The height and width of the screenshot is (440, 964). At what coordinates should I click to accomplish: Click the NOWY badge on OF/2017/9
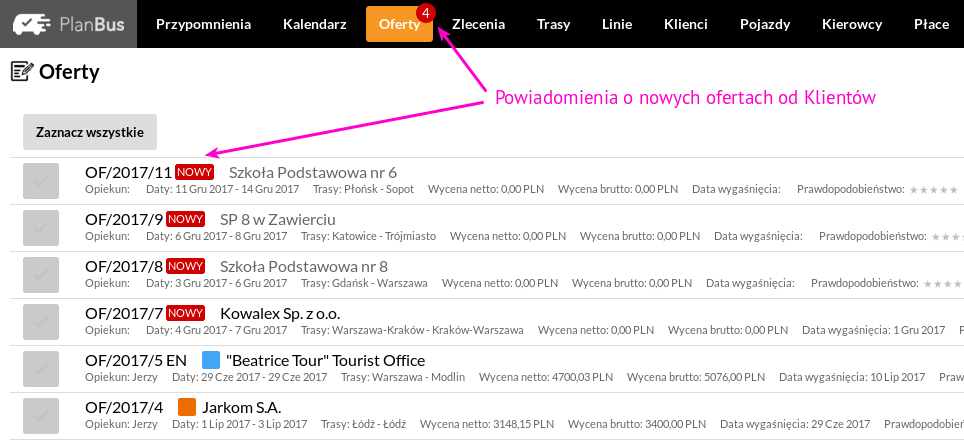[186, 219]
